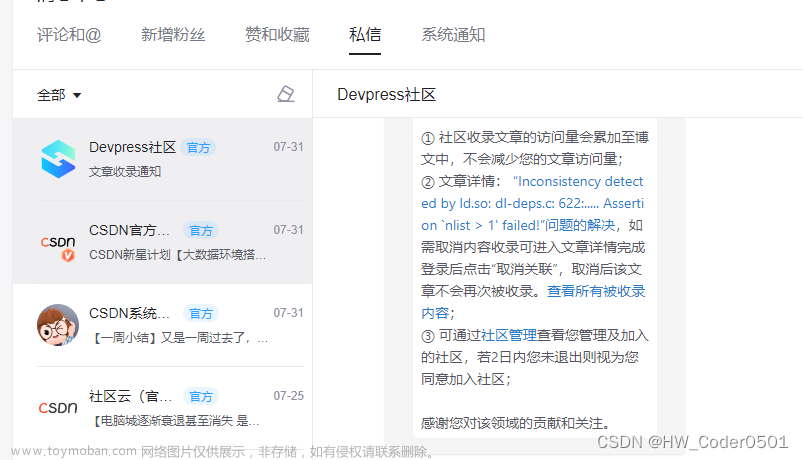The image size is (803, 460).
Task: Click 官方 badge beside CSDN系统
Action: coord(201,313)
